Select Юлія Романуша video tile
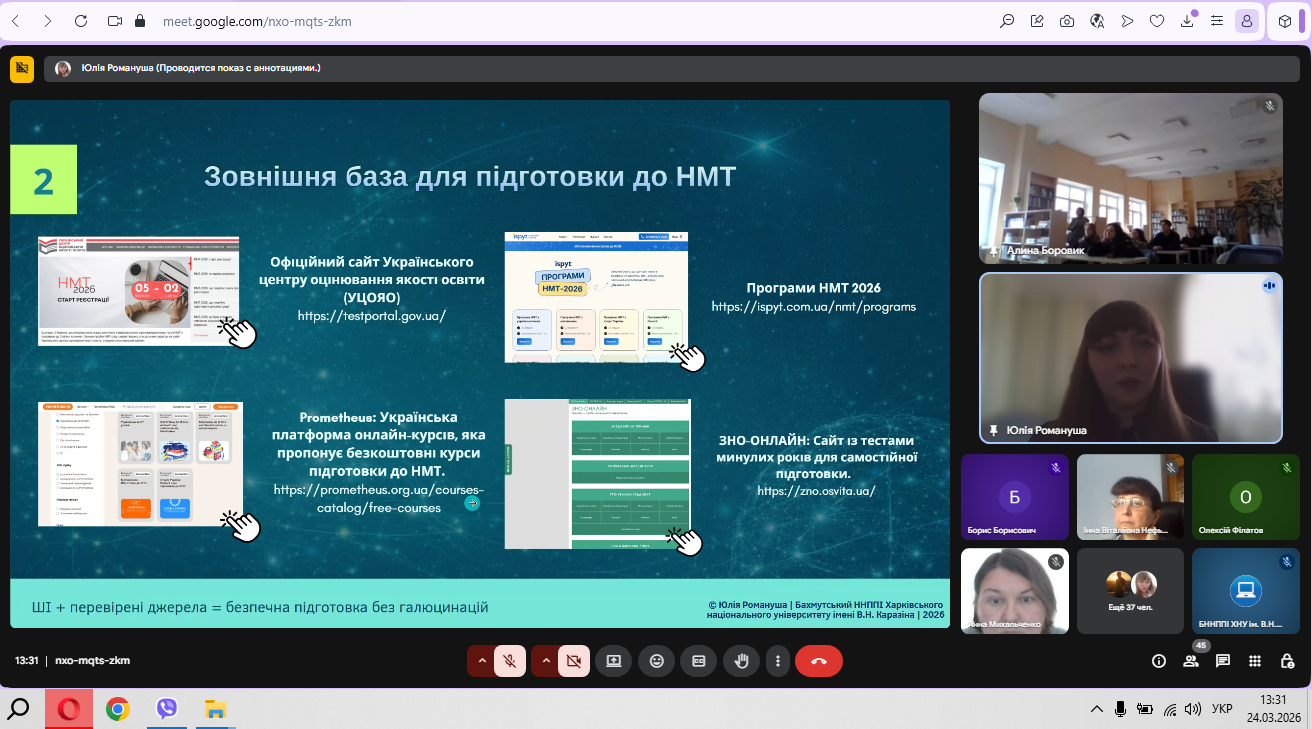The width and height of the screenshot is (1312, 729). 1130,358
